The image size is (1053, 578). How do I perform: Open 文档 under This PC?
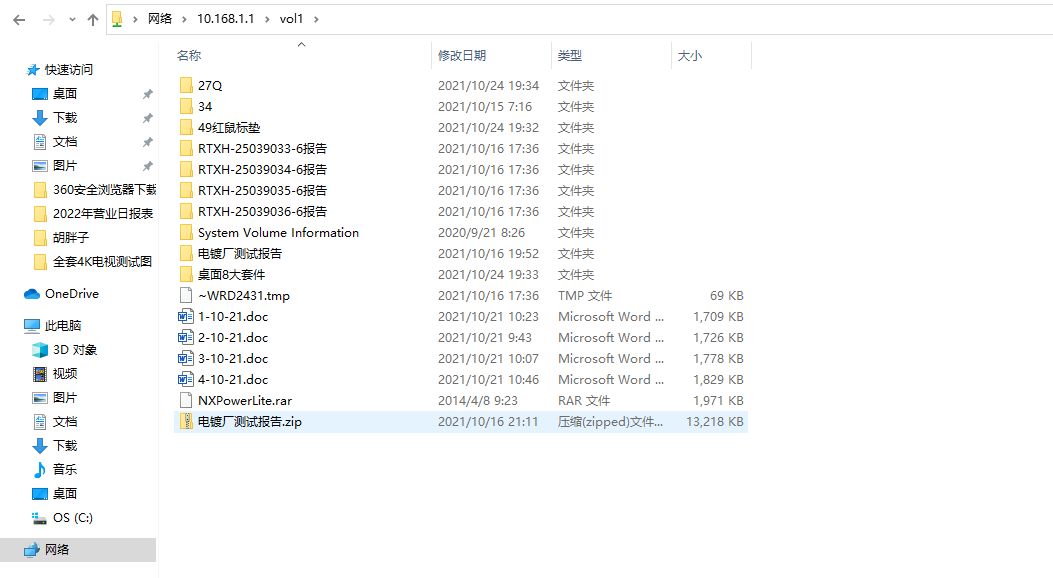tap(65, 422)
